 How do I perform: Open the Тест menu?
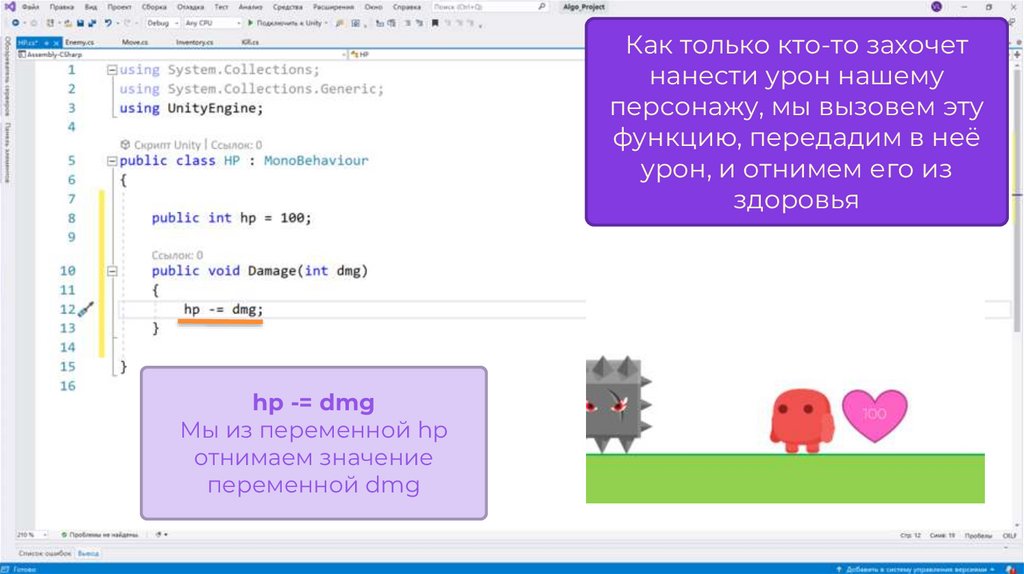(x=221, y=7)
